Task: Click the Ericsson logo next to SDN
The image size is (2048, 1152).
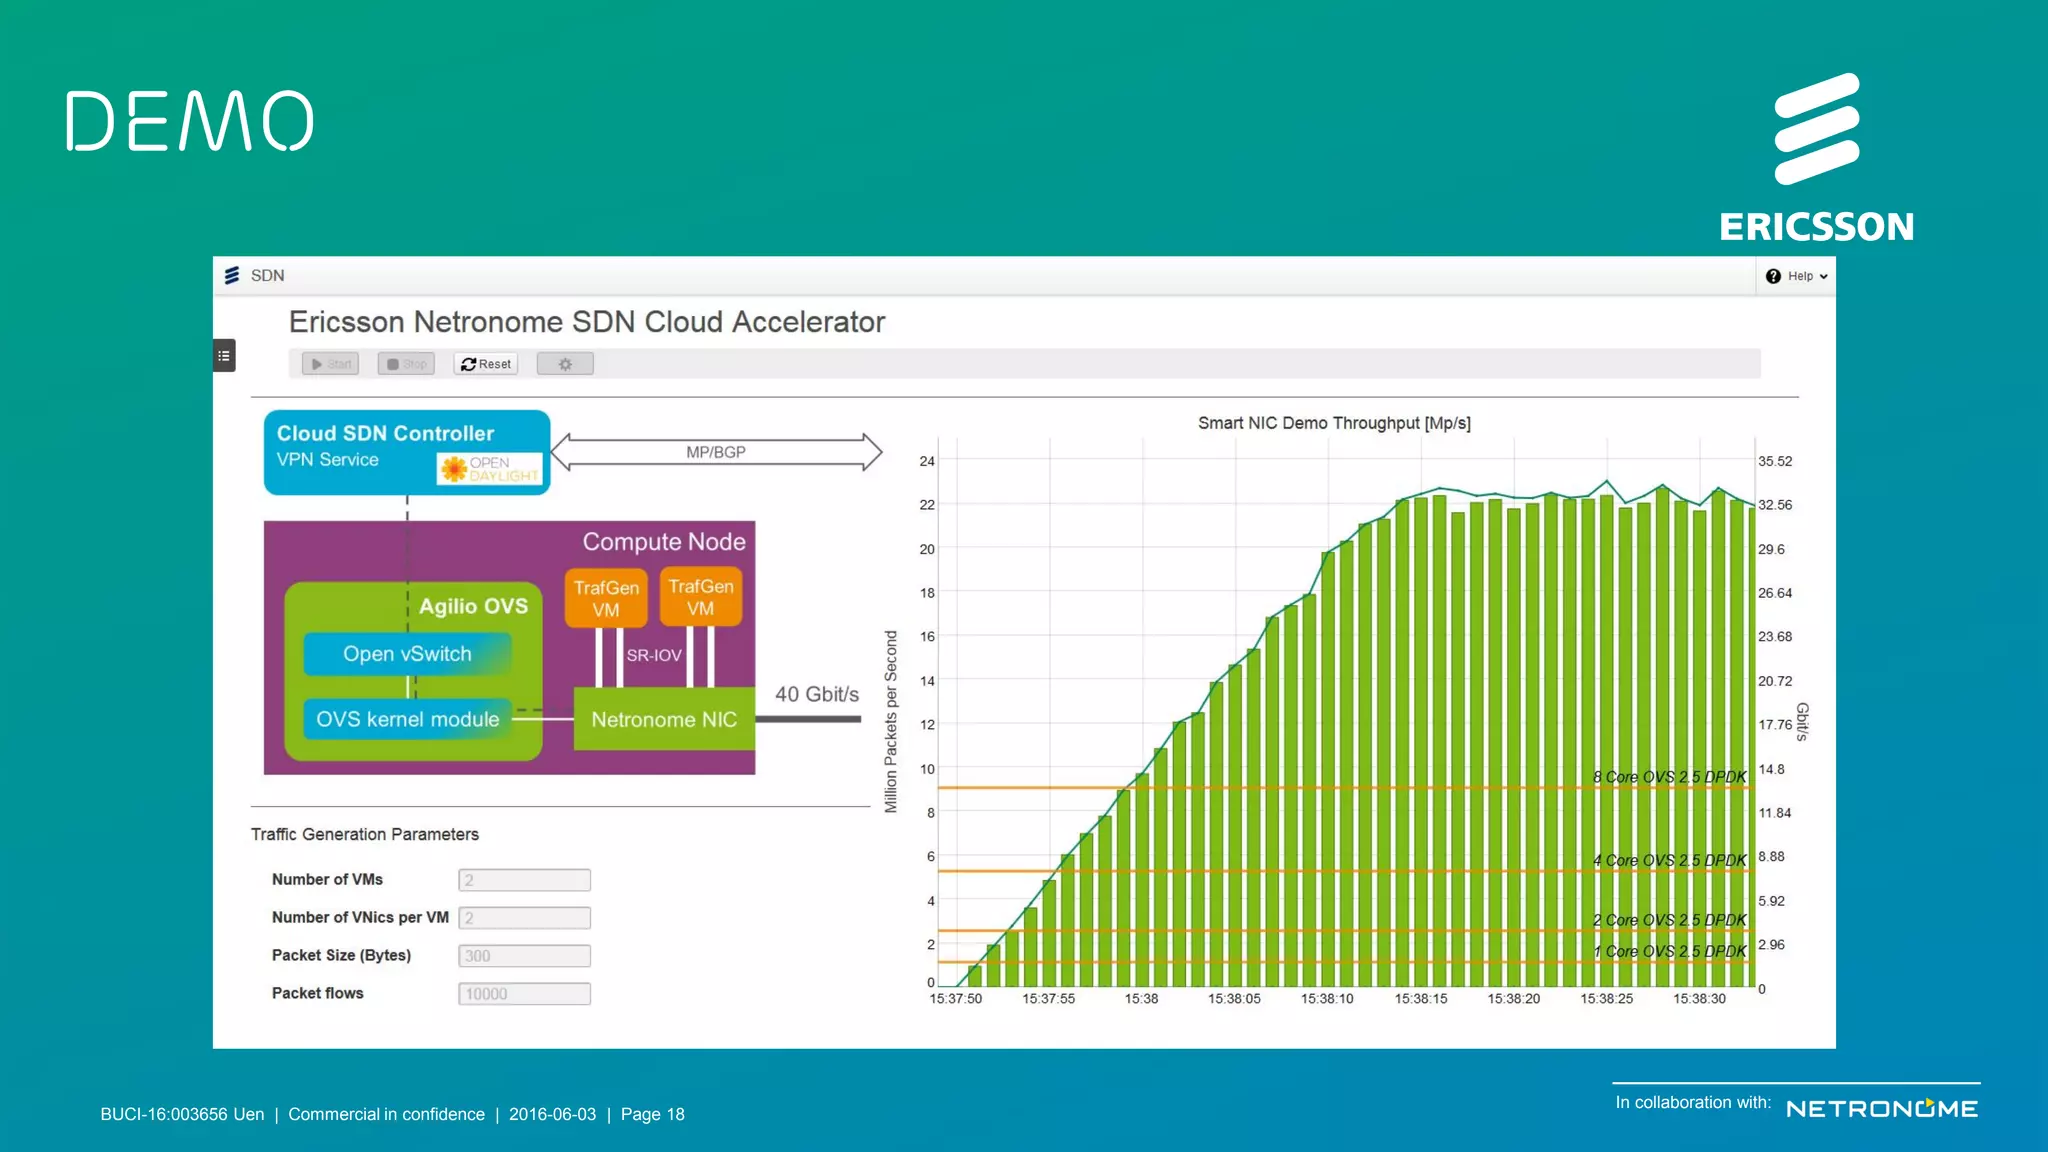Action: click(232, 275)
